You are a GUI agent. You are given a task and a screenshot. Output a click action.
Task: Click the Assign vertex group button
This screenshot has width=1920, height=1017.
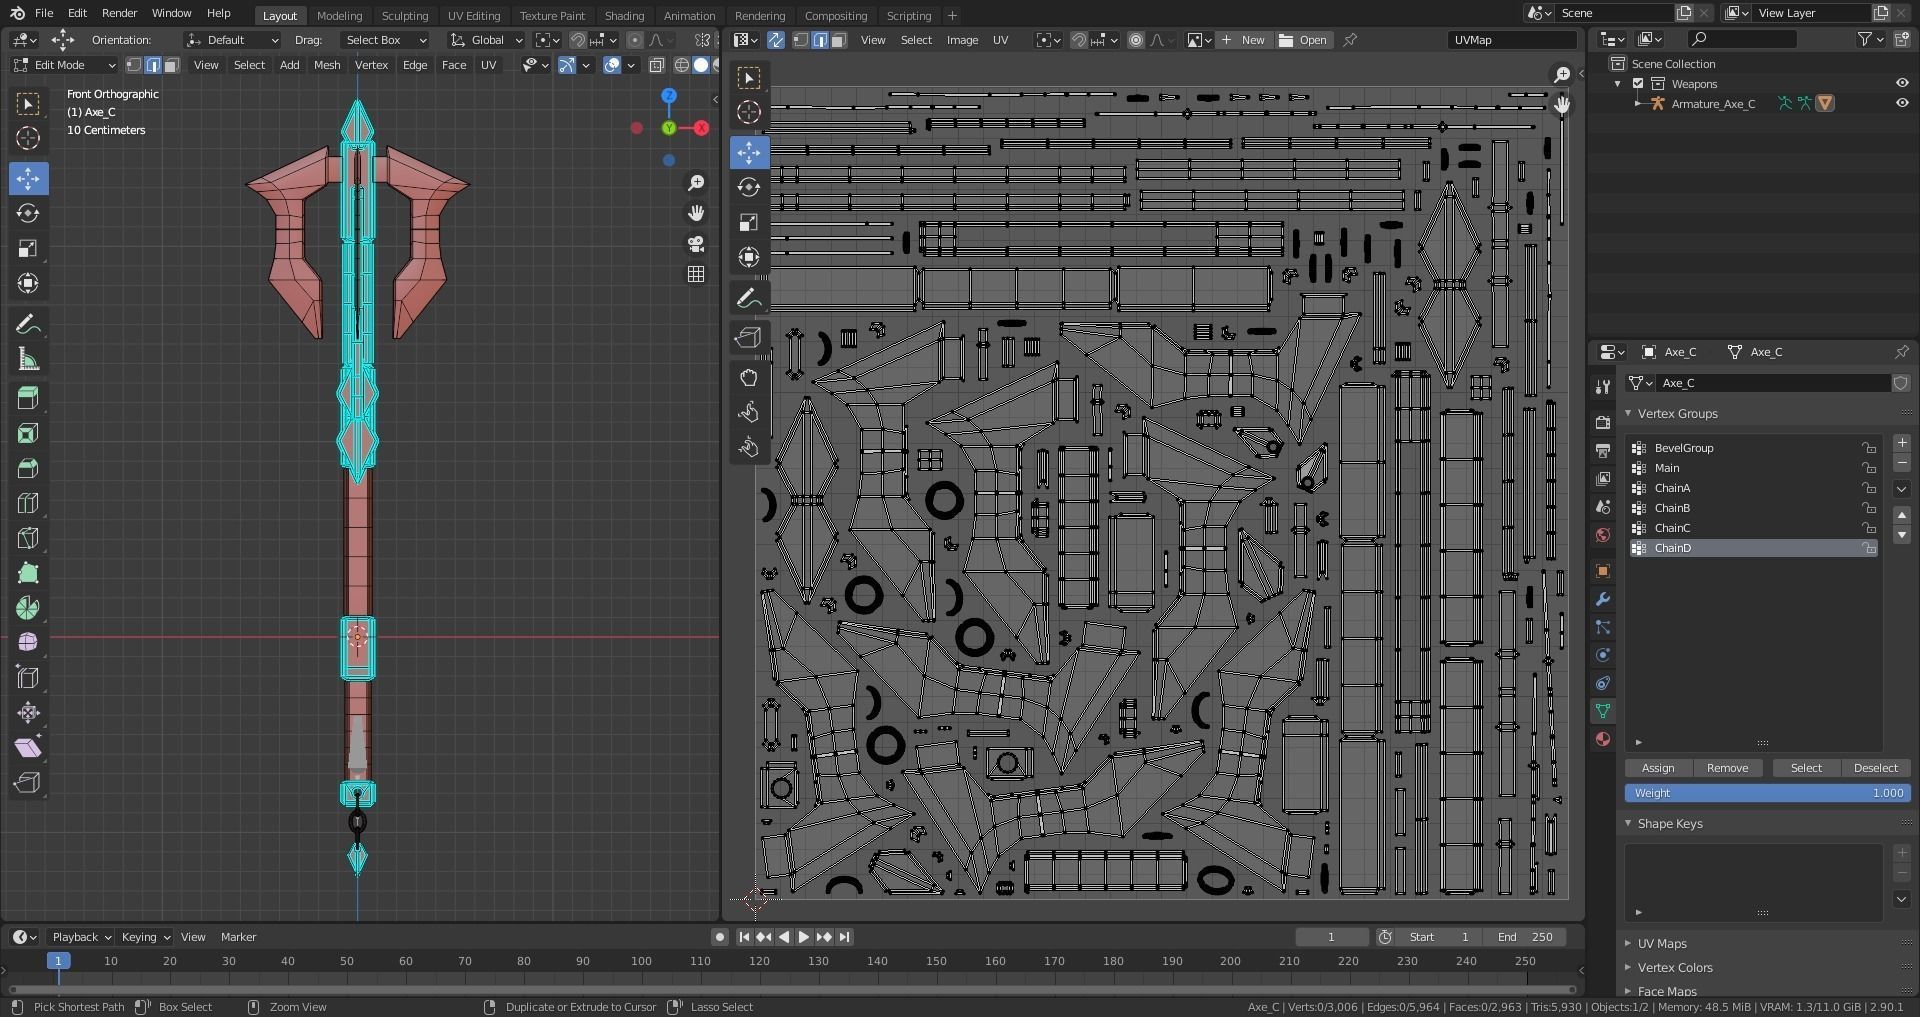pyautogui.click(x=1657, y=768)
